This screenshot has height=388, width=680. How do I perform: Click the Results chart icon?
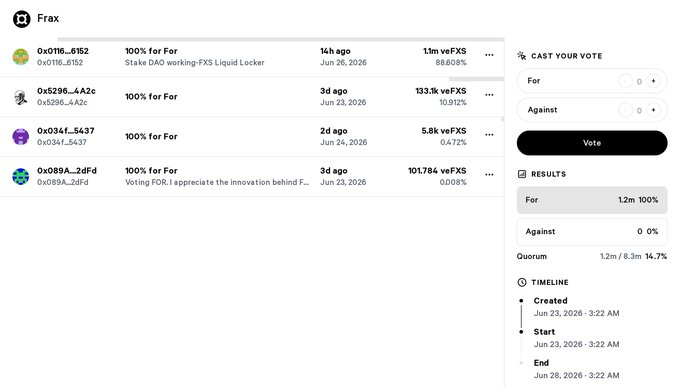(x=522, y=174)
